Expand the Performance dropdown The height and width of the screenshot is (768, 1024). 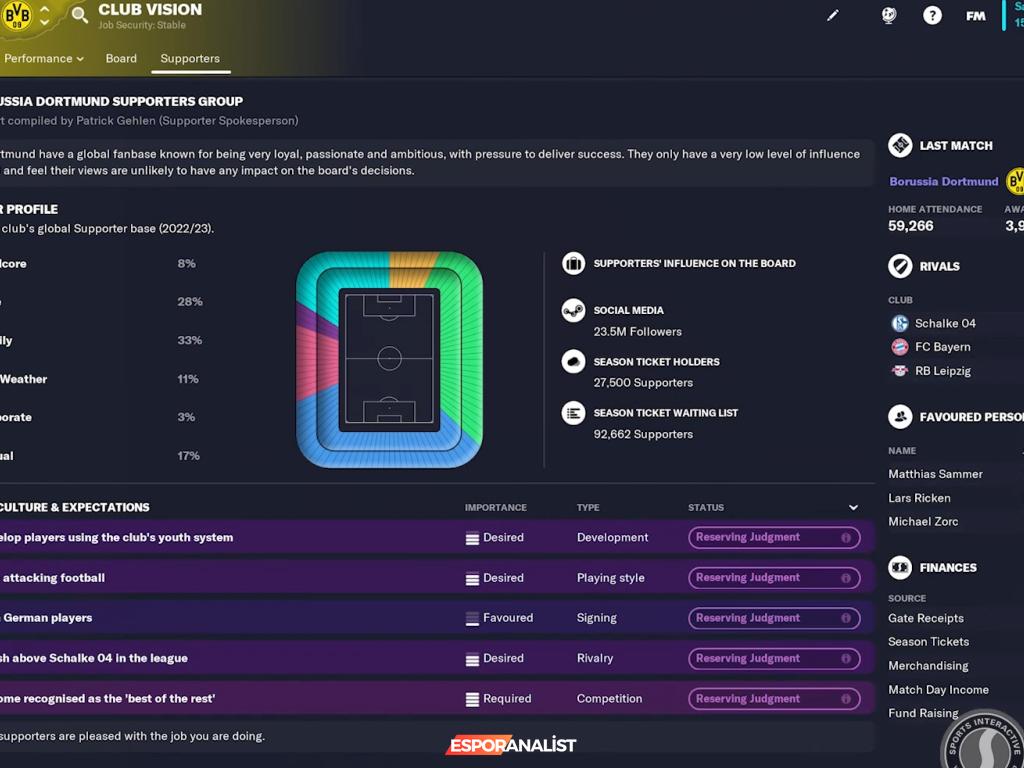[43, 58]
